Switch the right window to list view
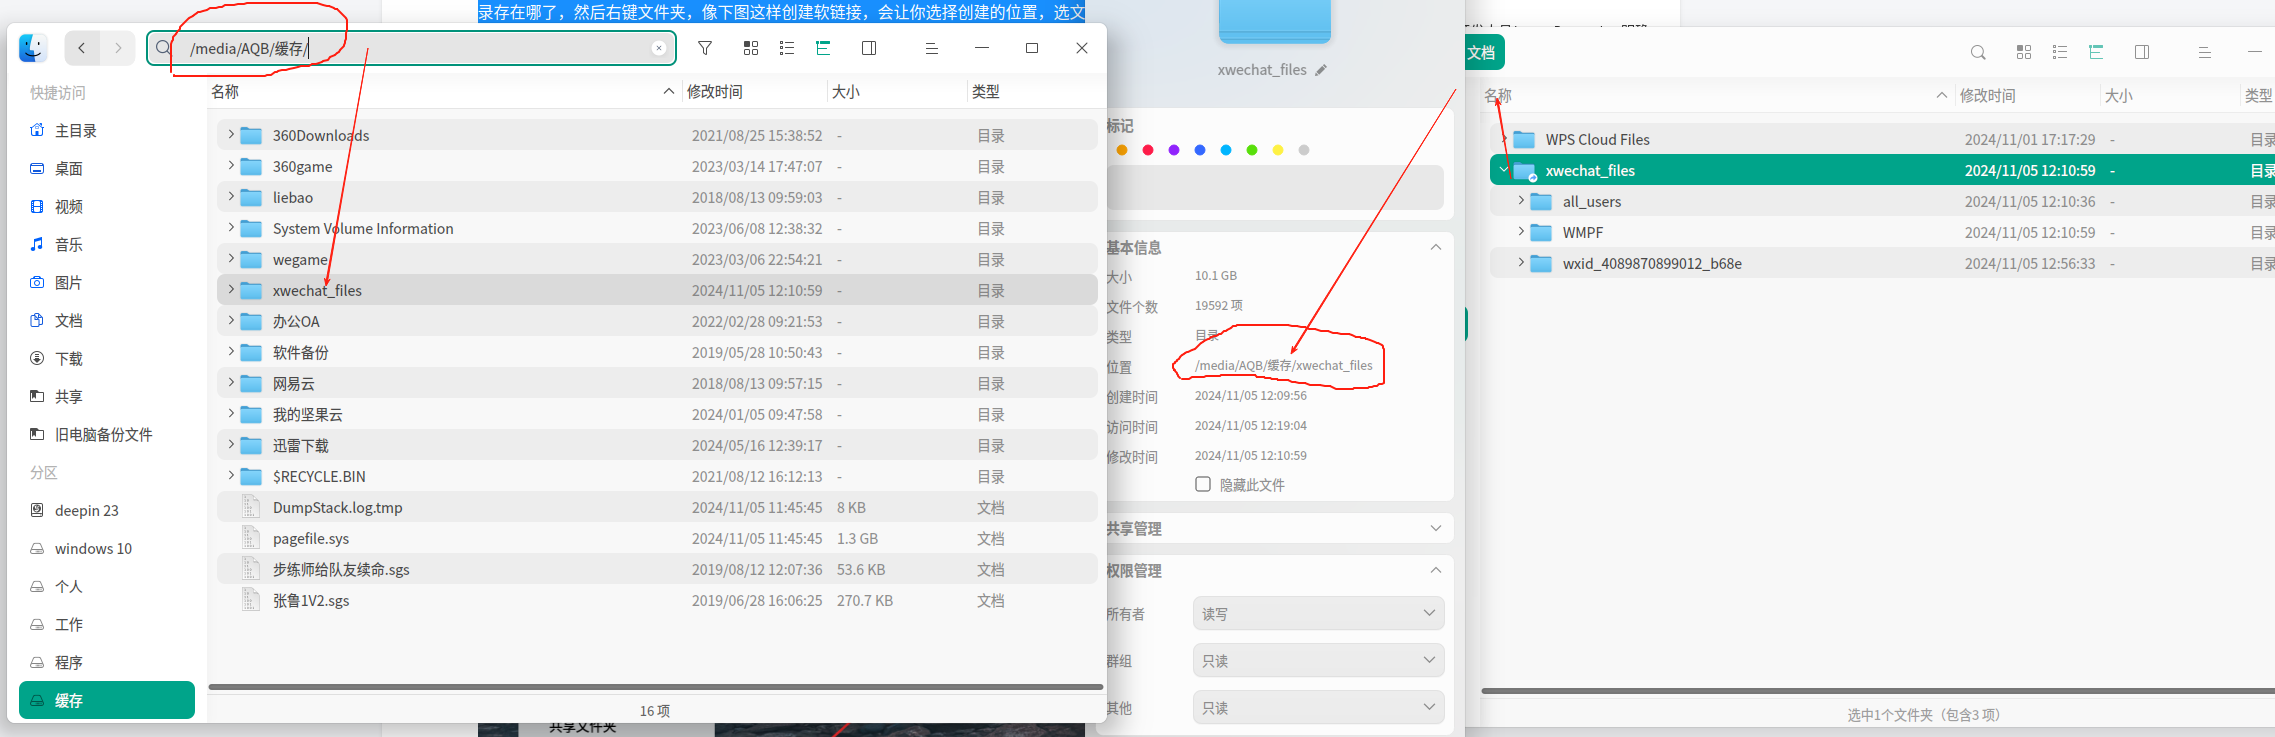Viewport: 2275px width, 737px height. 2060,52
